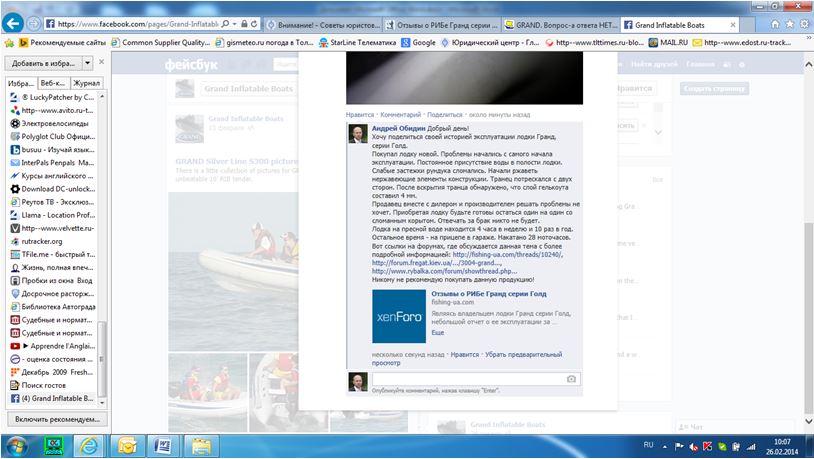The width and height of the screenshot is (814, 459).
Task: Open the forum.fregat.kiev.ua link
Action: [x=437, y=263]
